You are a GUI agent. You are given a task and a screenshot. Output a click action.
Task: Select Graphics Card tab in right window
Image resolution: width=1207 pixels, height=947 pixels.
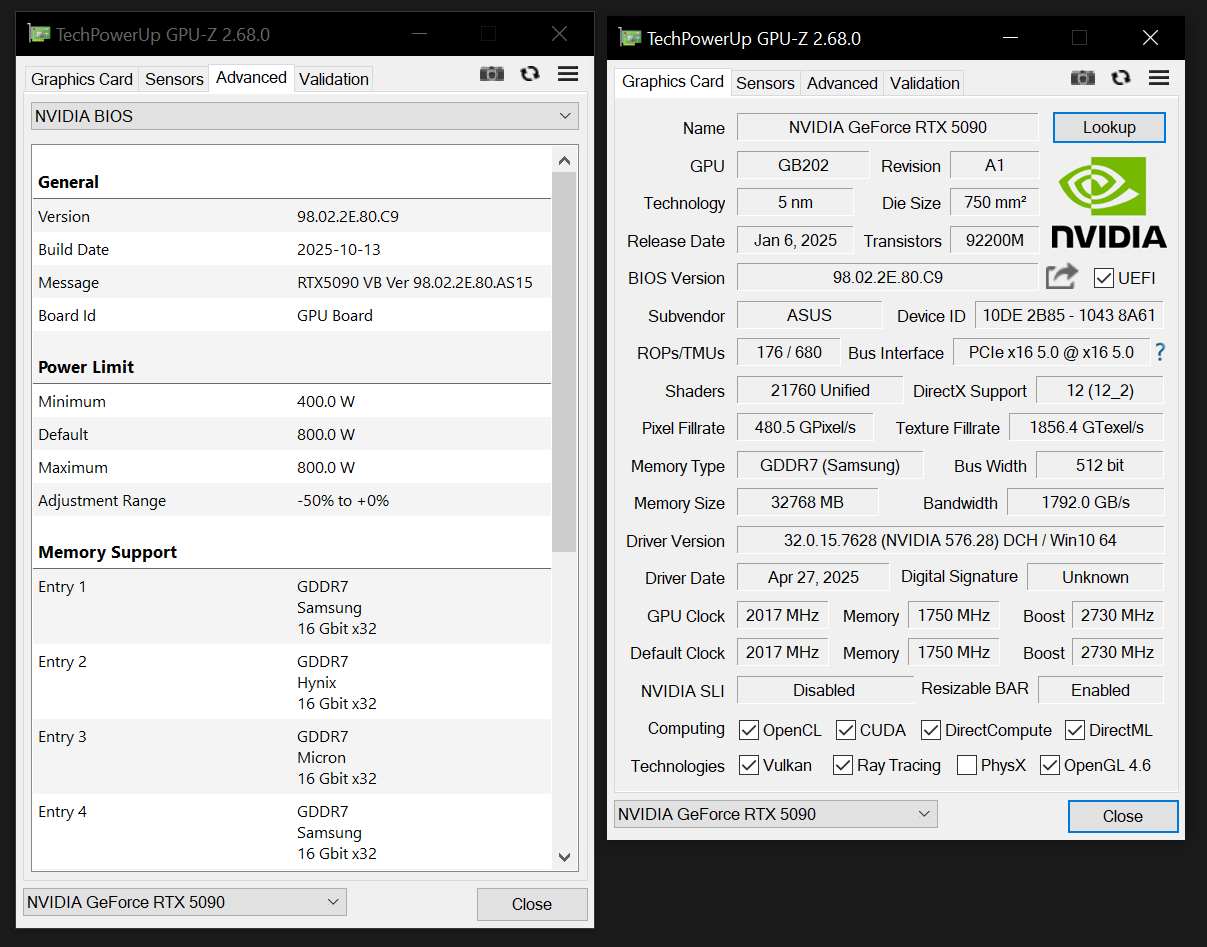tap(673, 82)
